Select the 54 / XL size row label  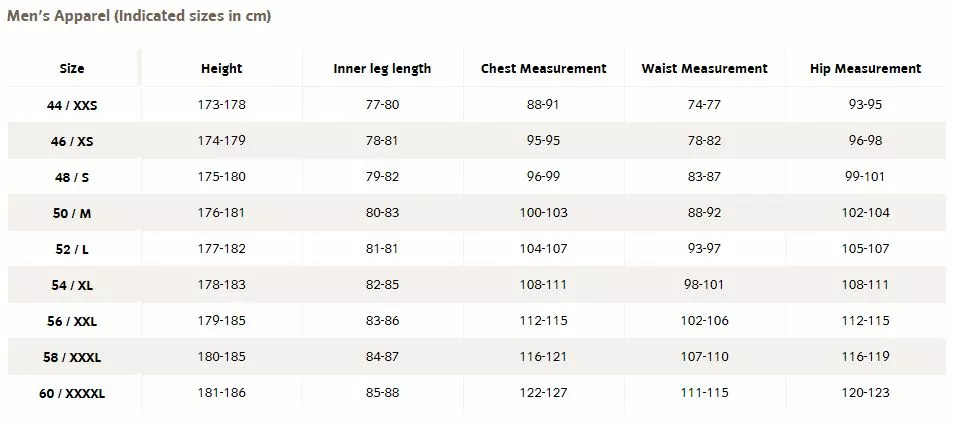tap(72, 285)
